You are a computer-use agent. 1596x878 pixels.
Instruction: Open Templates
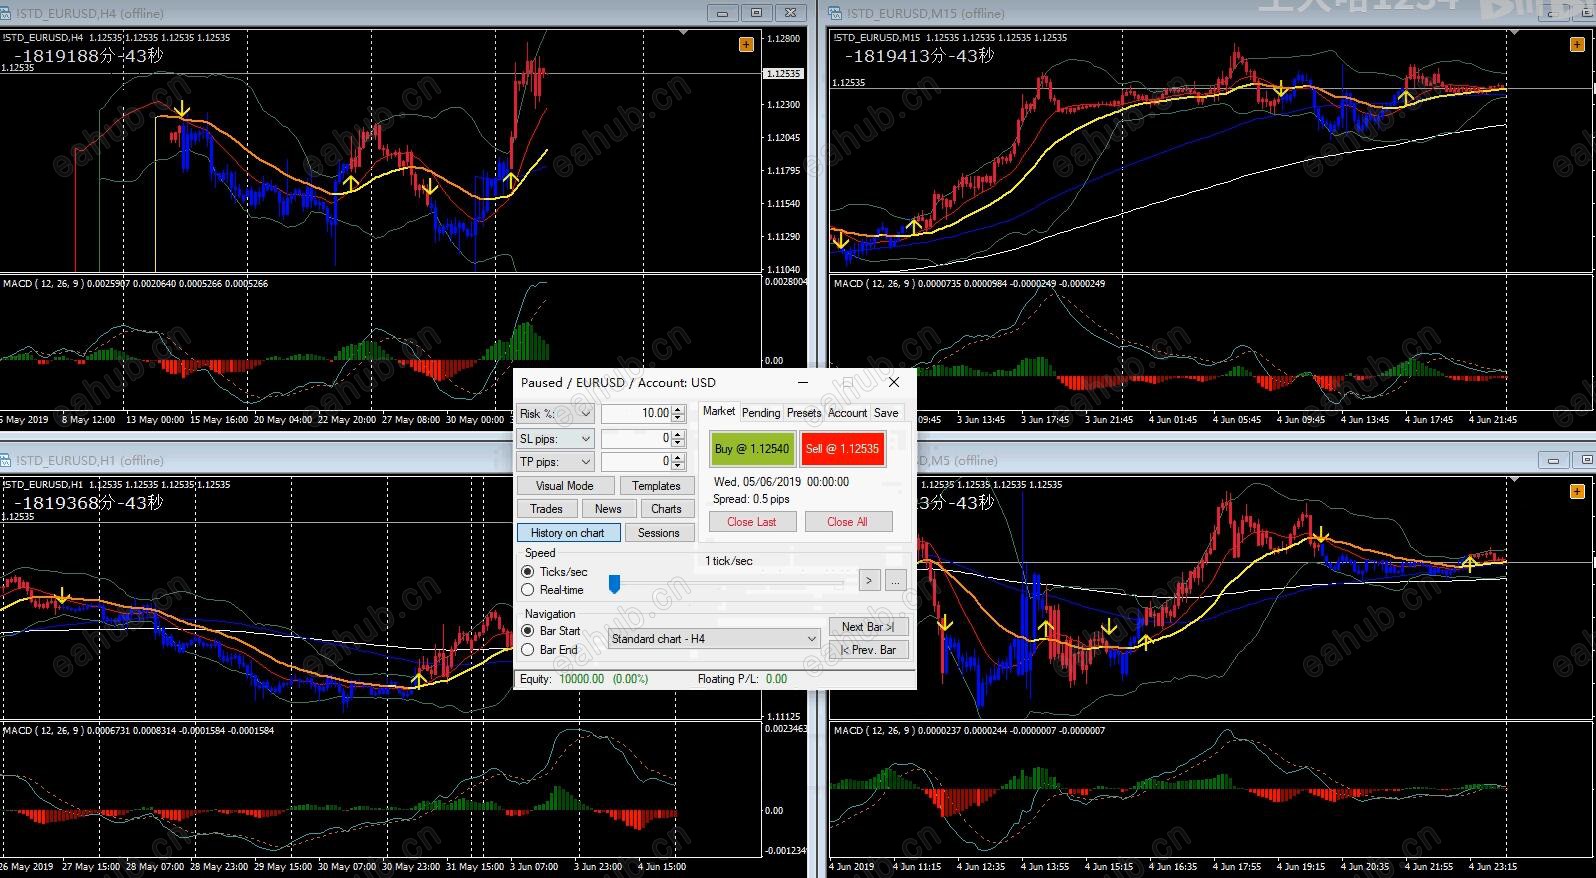coord(656,486)
